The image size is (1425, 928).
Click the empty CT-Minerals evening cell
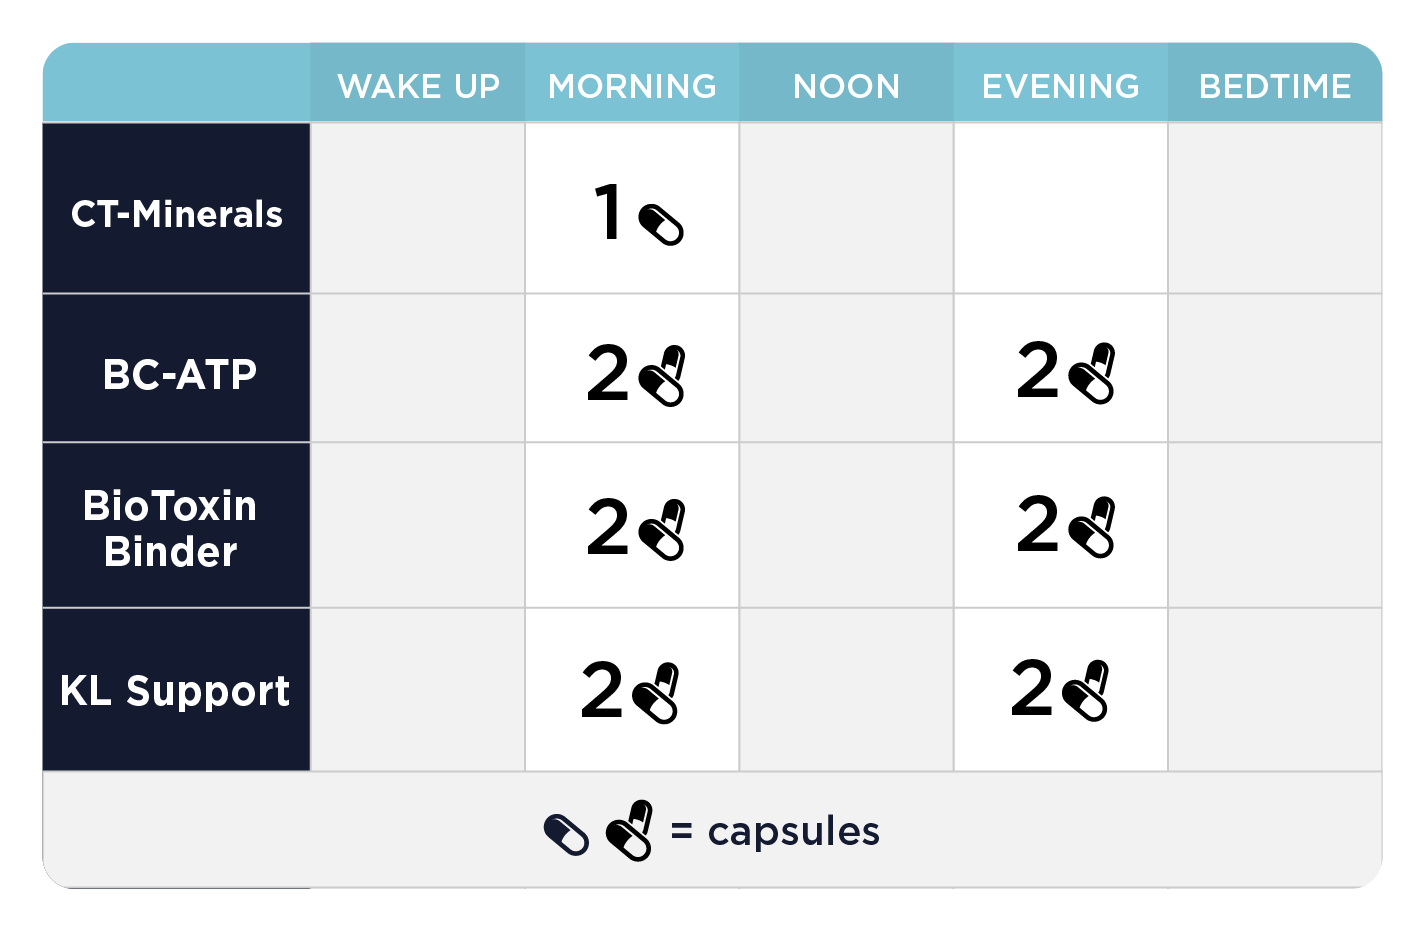(x=1060, y=208)
